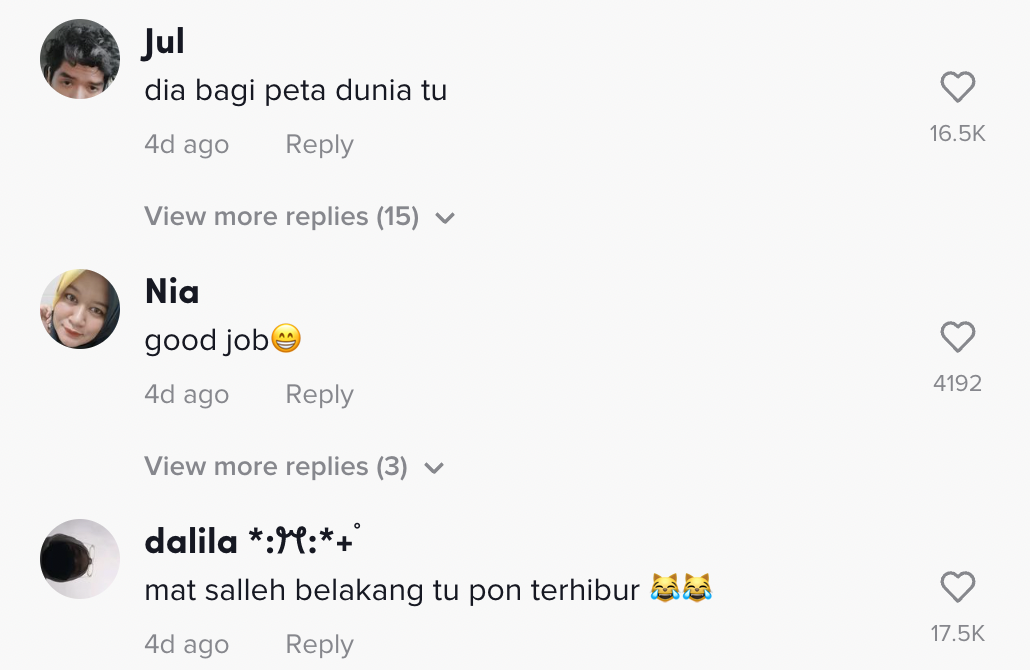Image resolution: width=1030 pixels, height=670 pixels.
Task: Tap the heart on dalila's comment
Action: pos(957,587)
